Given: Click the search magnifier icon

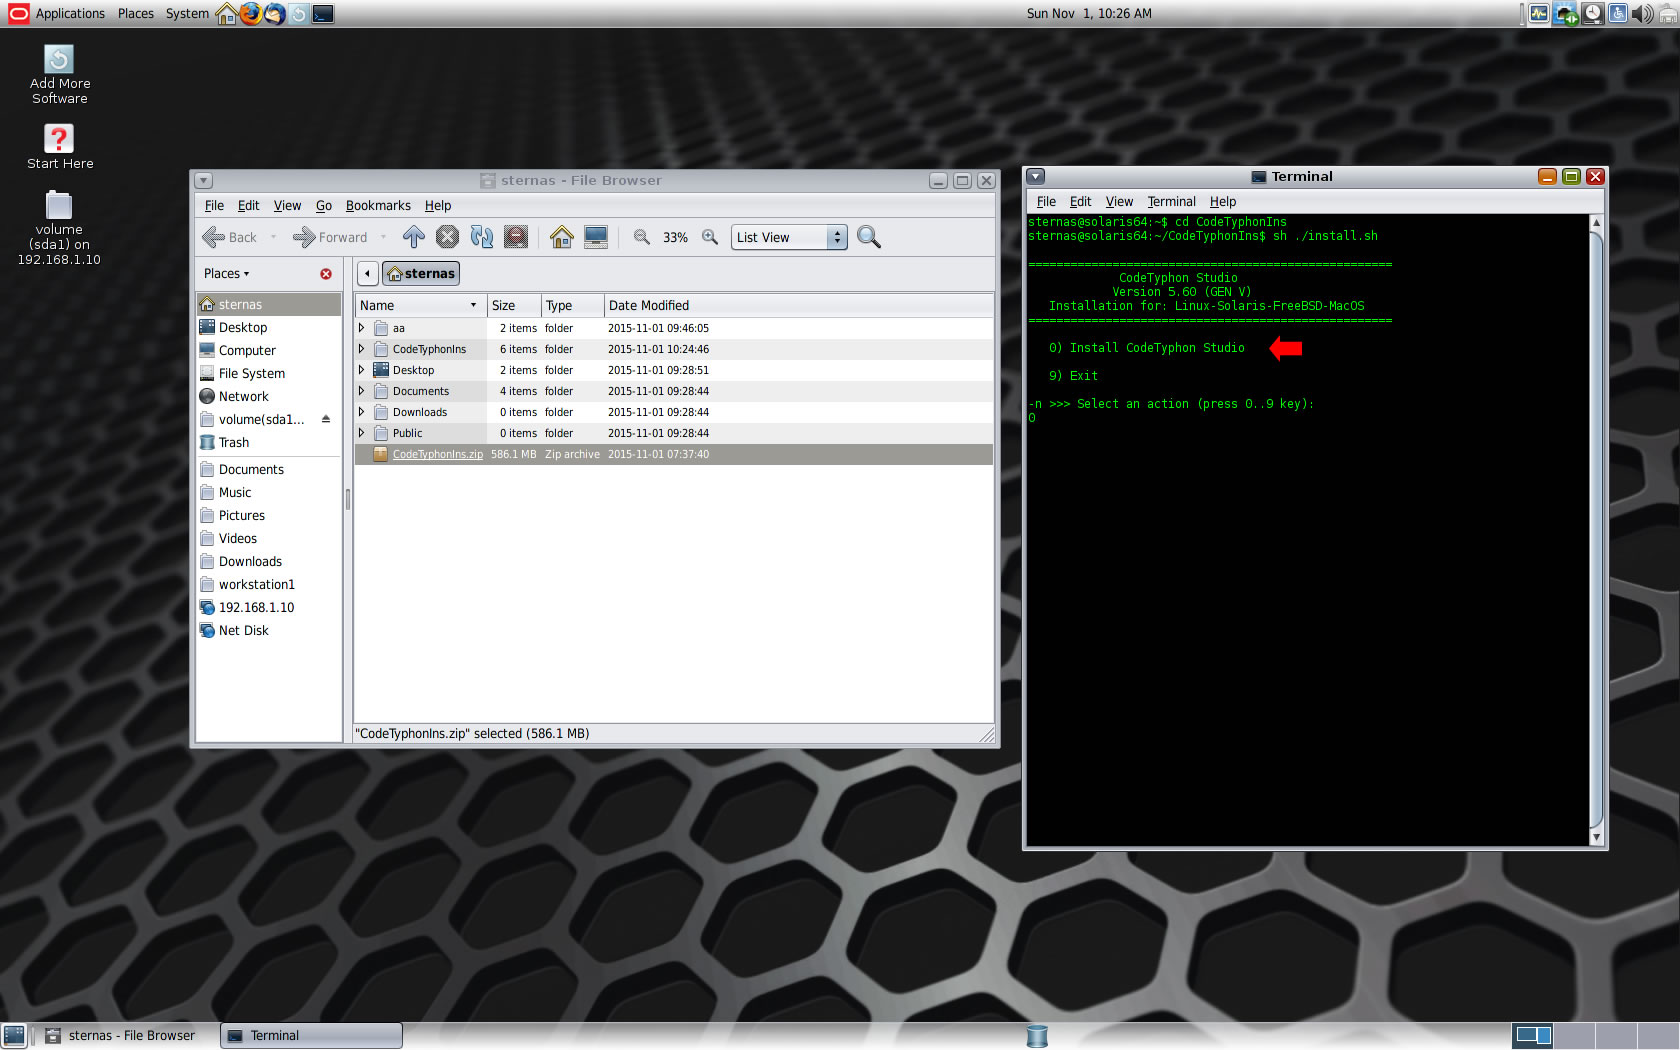Looking at the screenshot, I should tap(869, 237).
